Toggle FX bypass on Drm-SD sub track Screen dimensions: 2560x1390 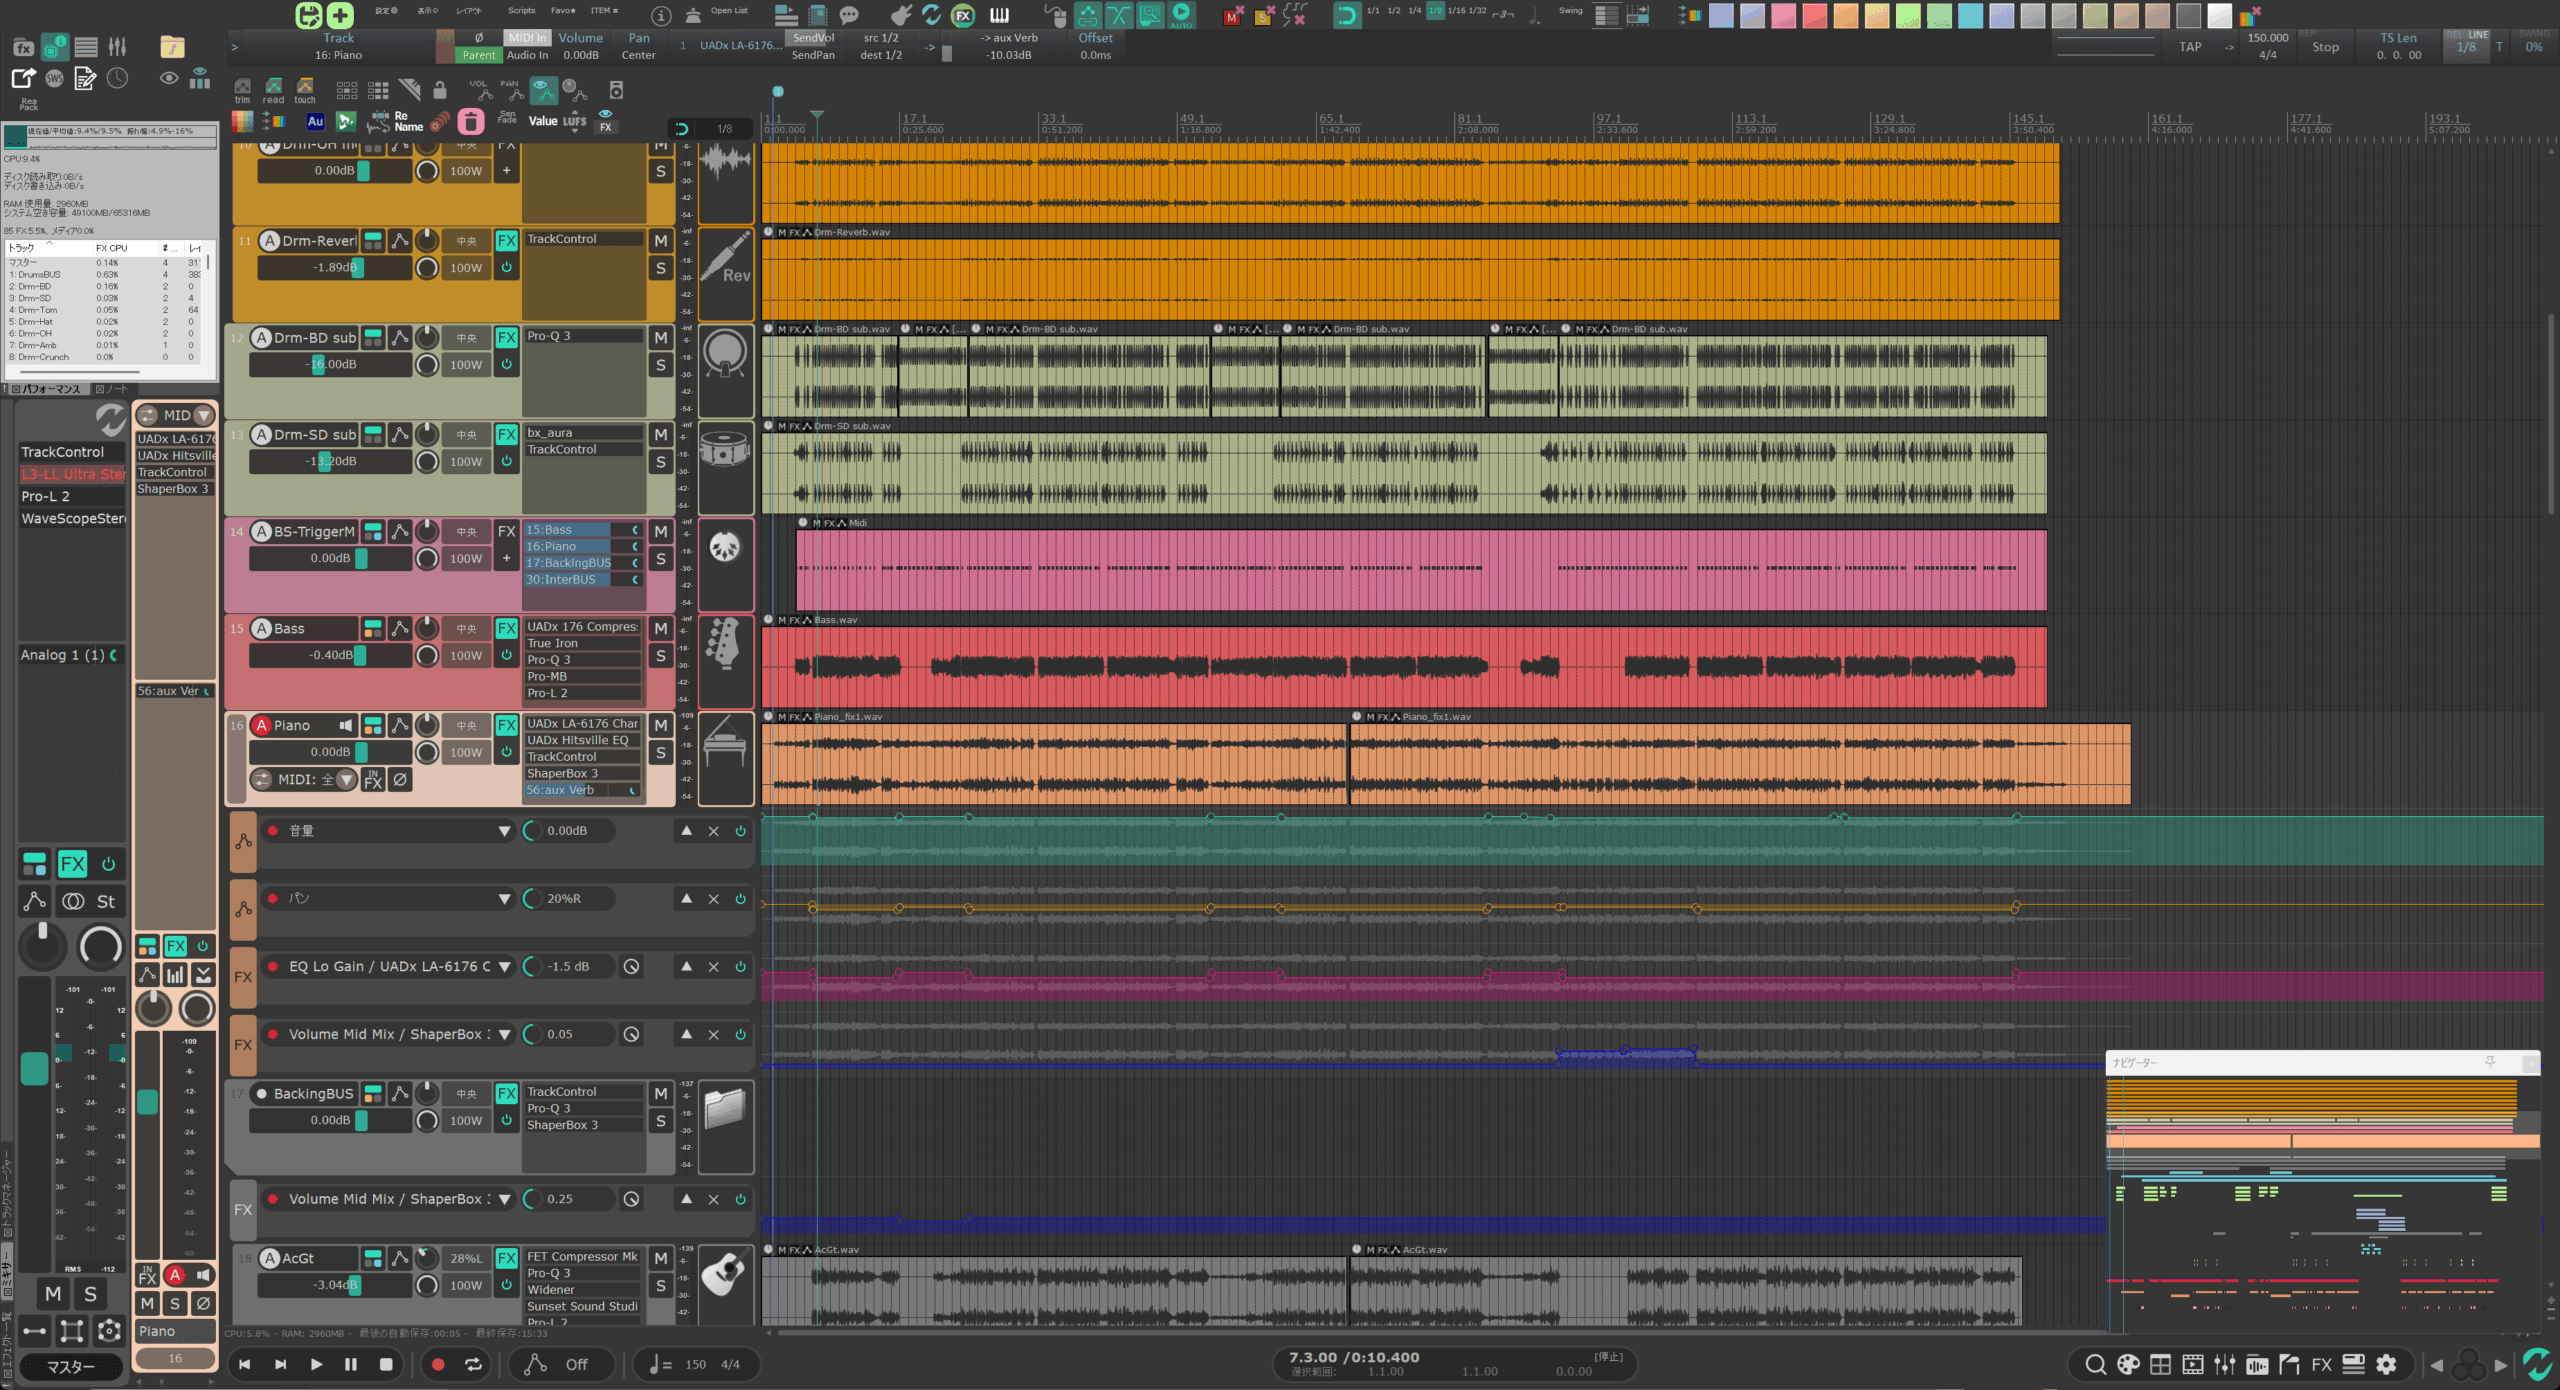506,462
